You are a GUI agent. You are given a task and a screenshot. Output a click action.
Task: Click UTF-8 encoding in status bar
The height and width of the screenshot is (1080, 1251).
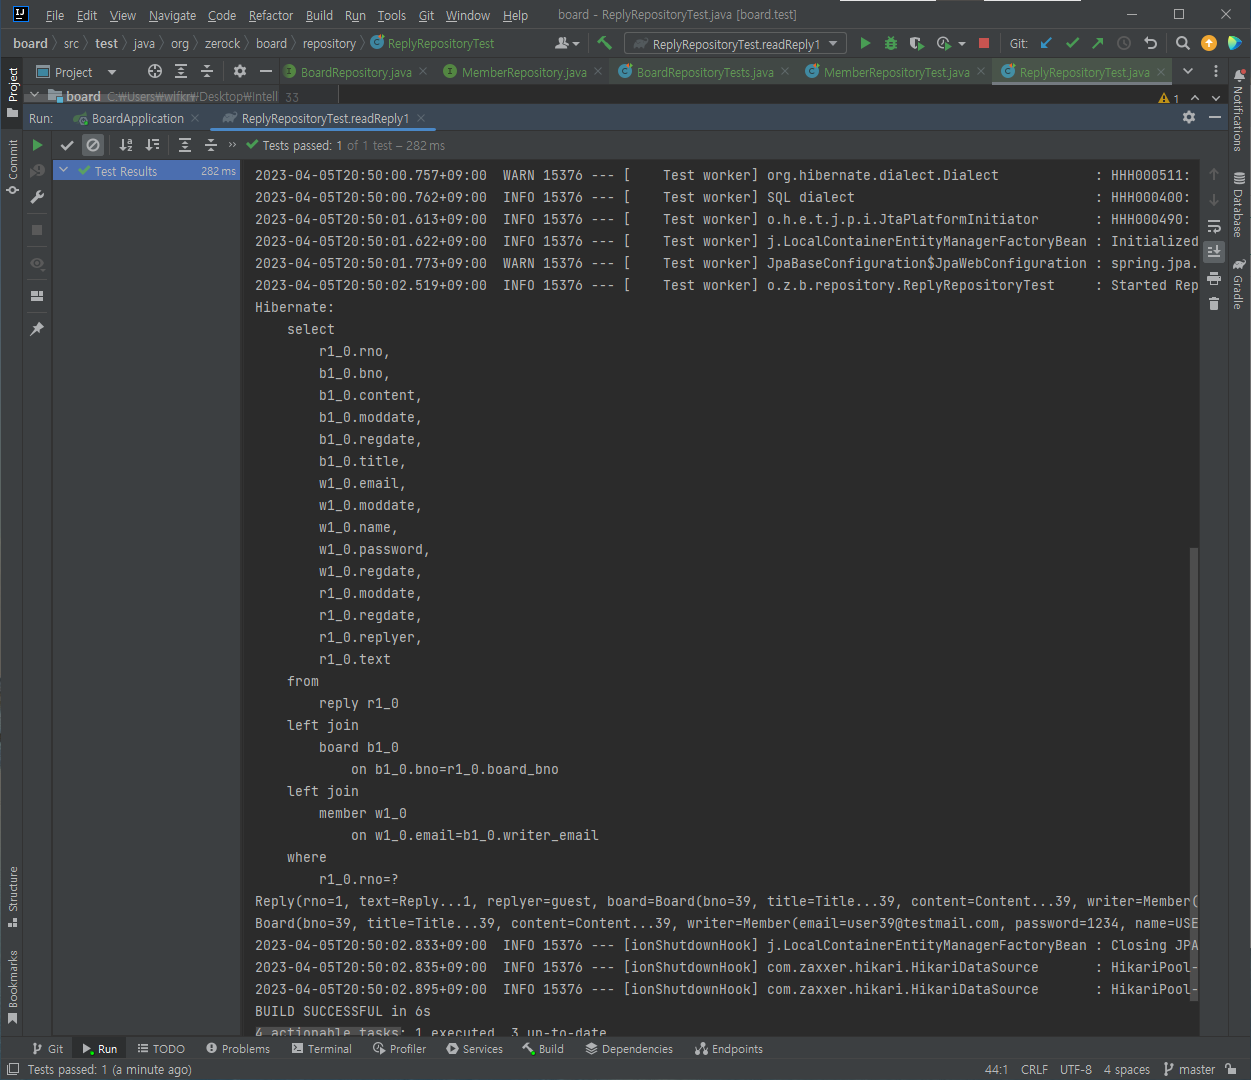click(x=1076, y=1069)
